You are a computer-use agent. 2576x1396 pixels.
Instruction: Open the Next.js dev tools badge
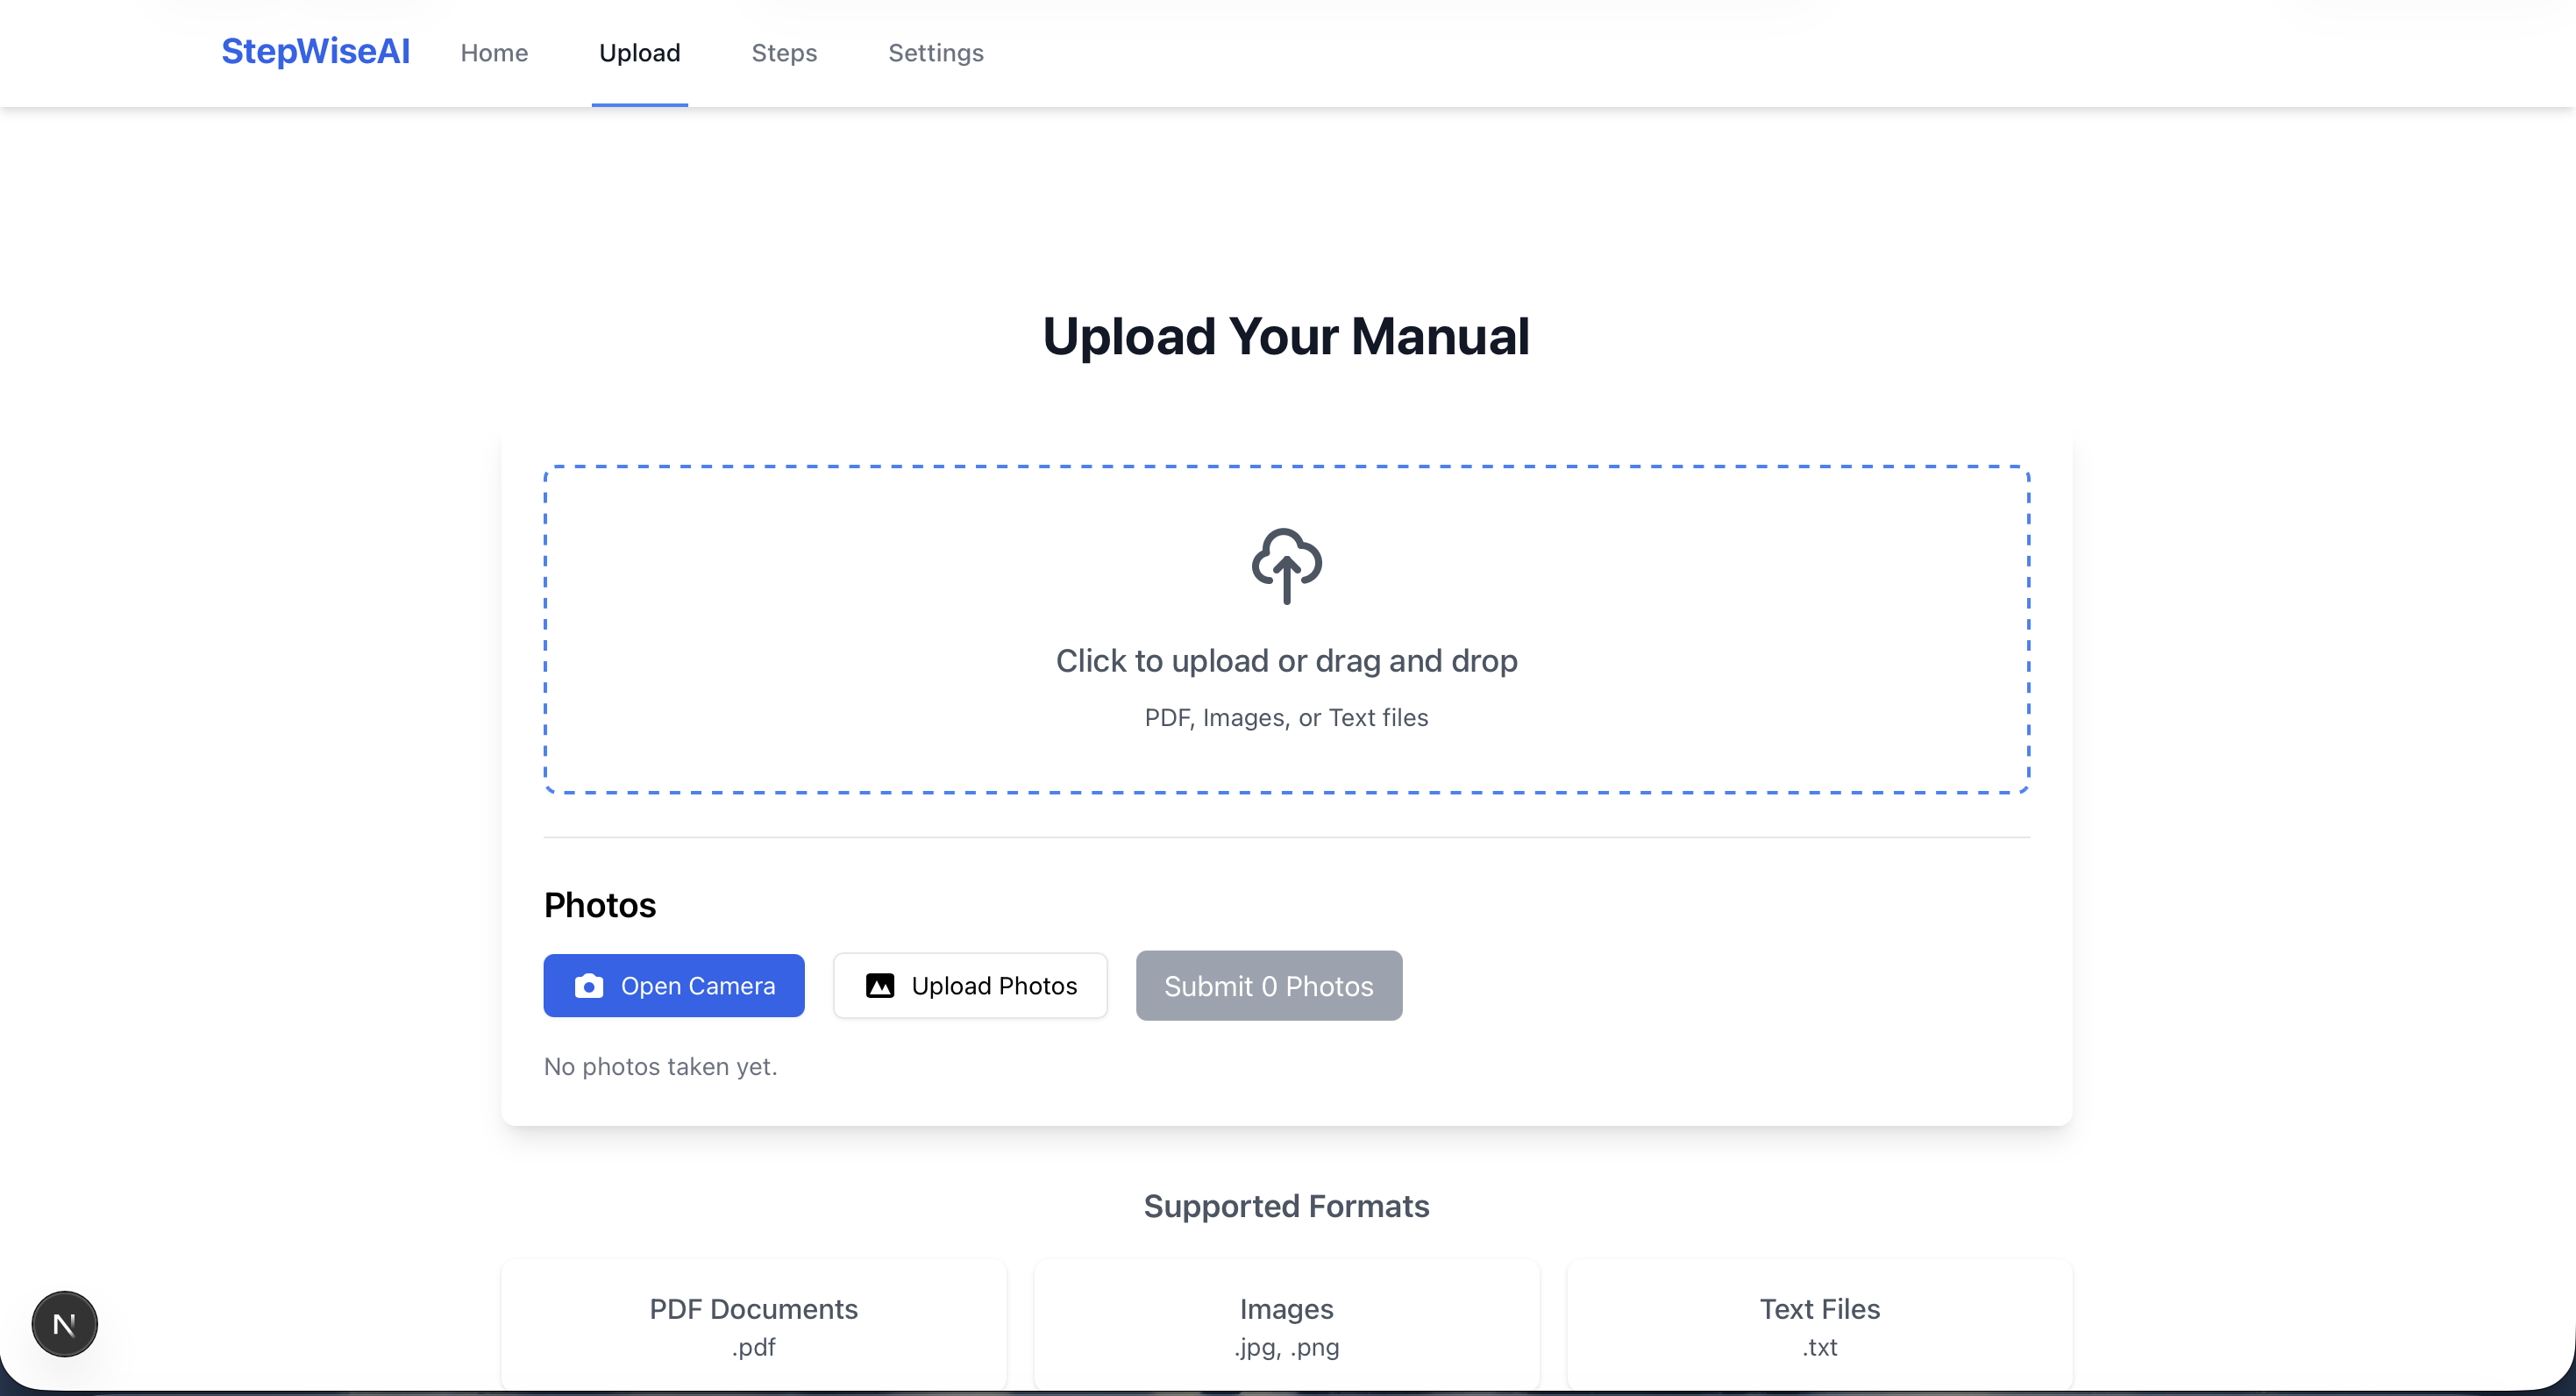click(x=65, y=1324)
